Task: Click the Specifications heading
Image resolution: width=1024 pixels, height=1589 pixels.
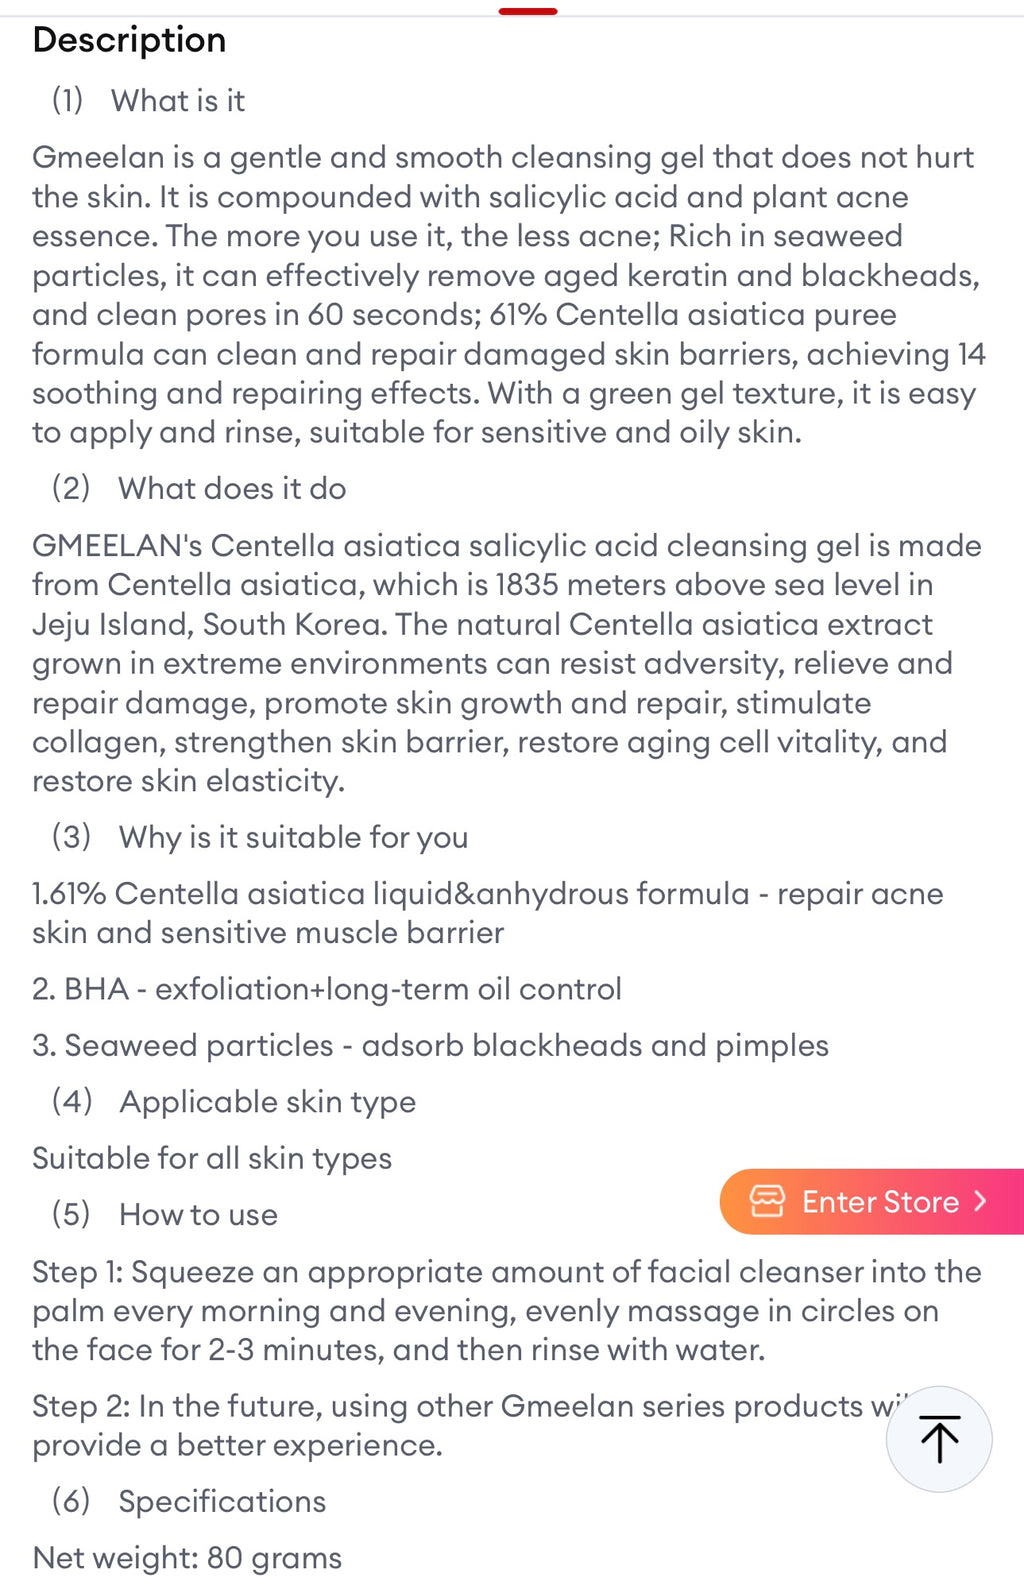Action: click(x=221, y=1501)
